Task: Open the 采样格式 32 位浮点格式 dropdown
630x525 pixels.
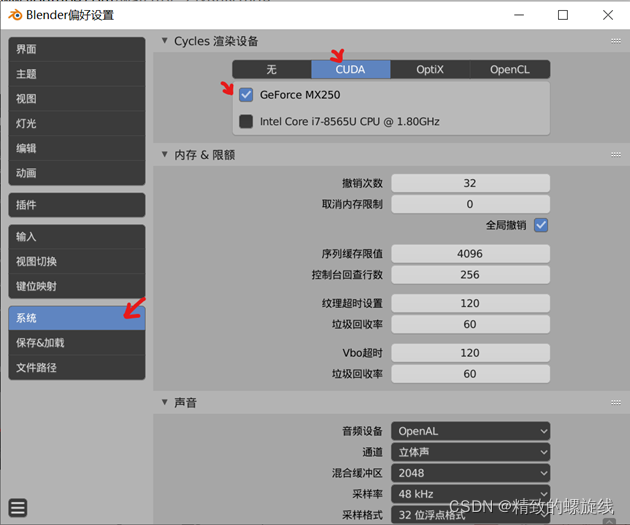Action: pos(470,515)
